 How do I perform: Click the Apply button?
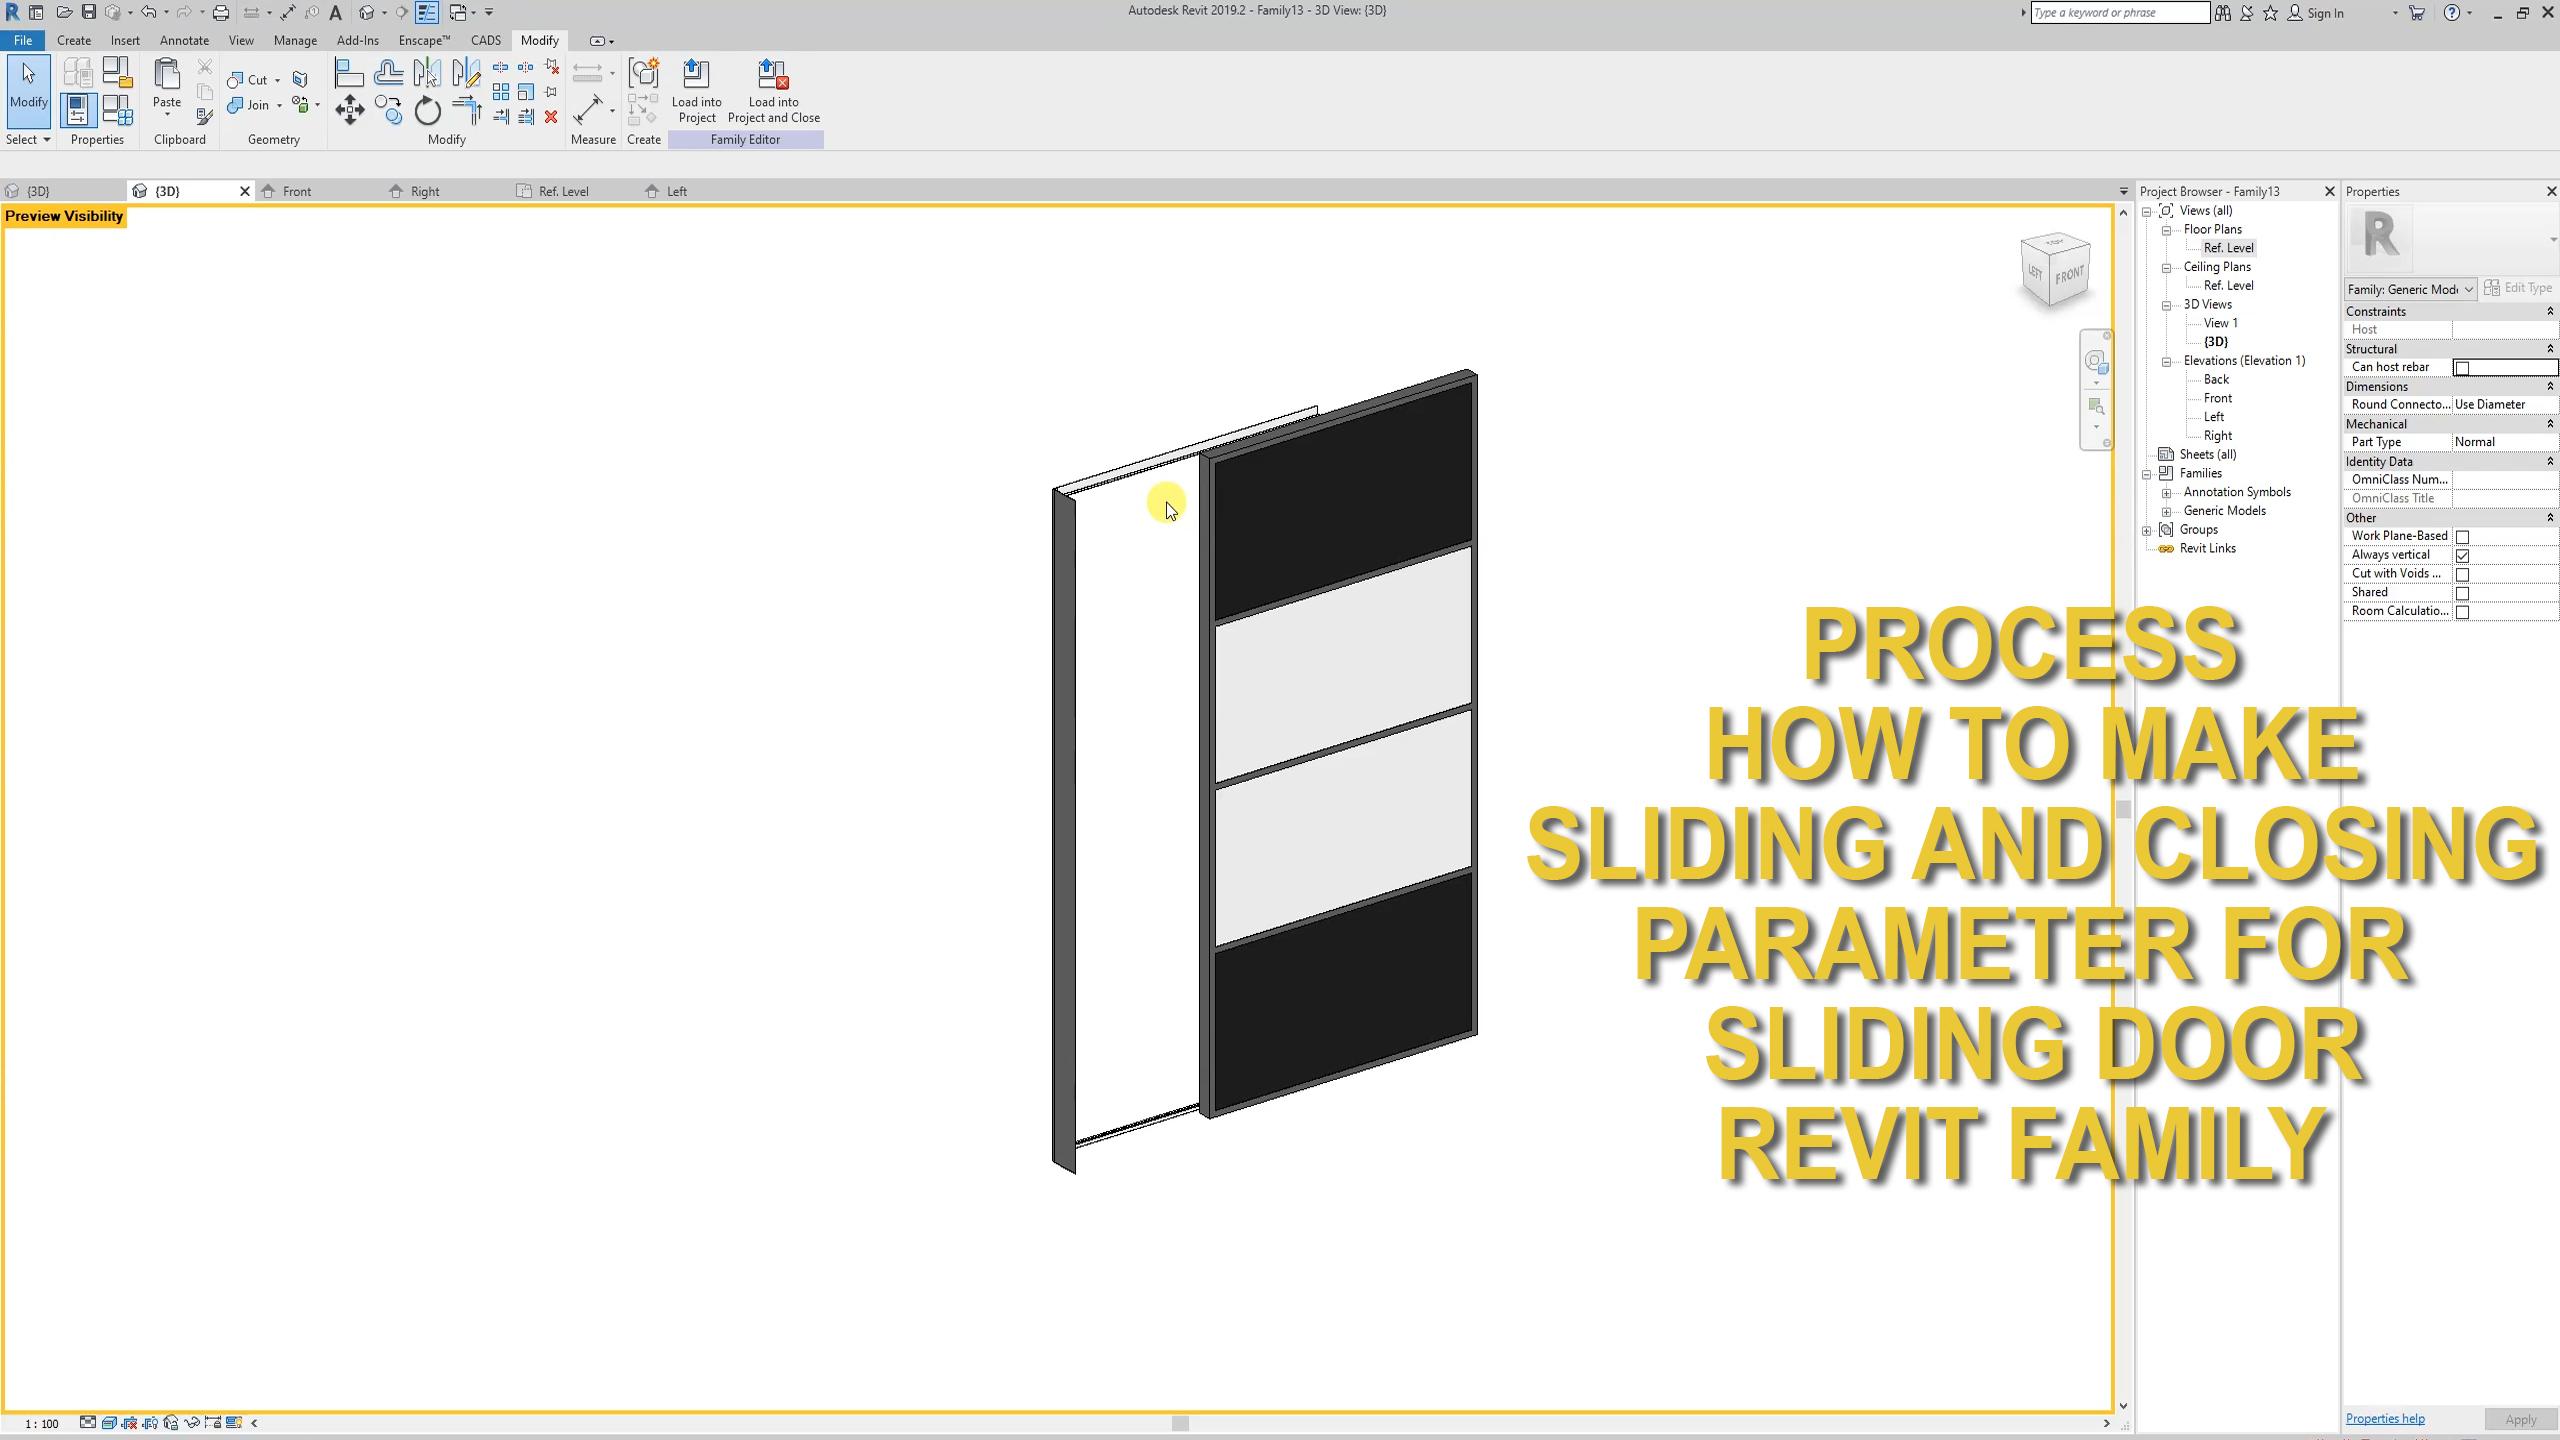click(x=2522, y=1418)
